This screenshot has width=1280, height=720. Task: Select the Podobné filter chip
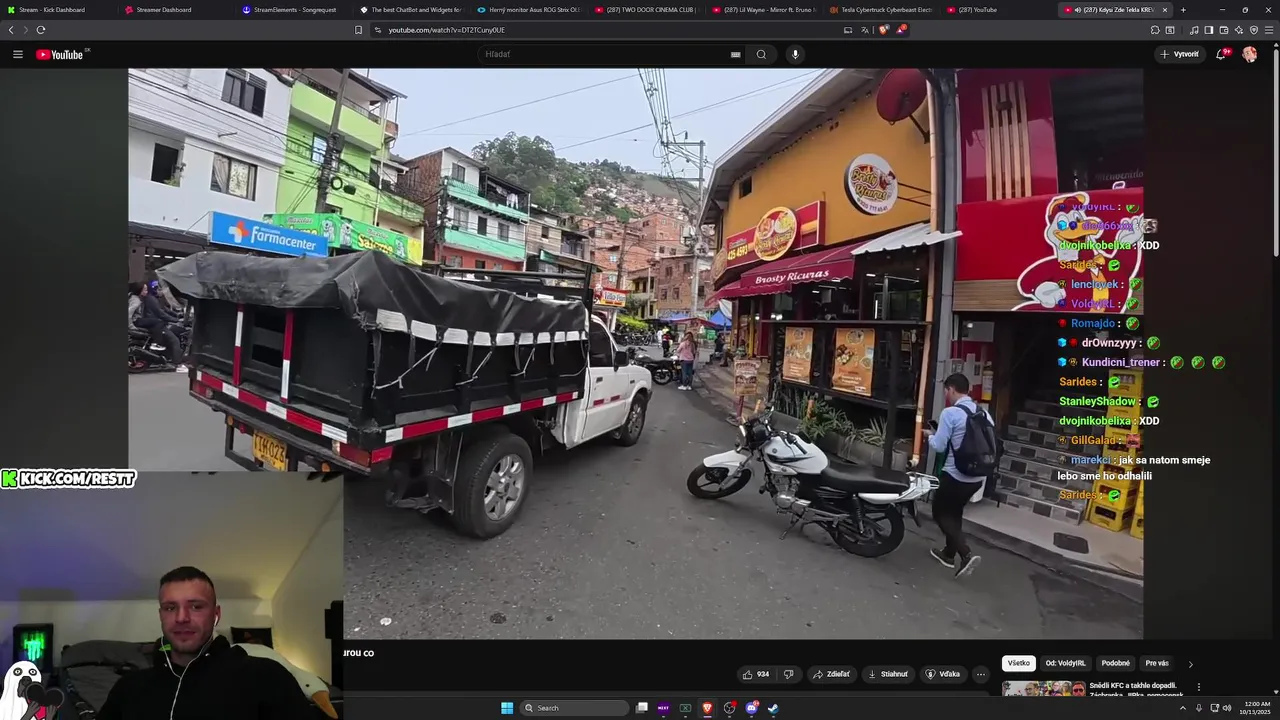tap(1116, 663)
